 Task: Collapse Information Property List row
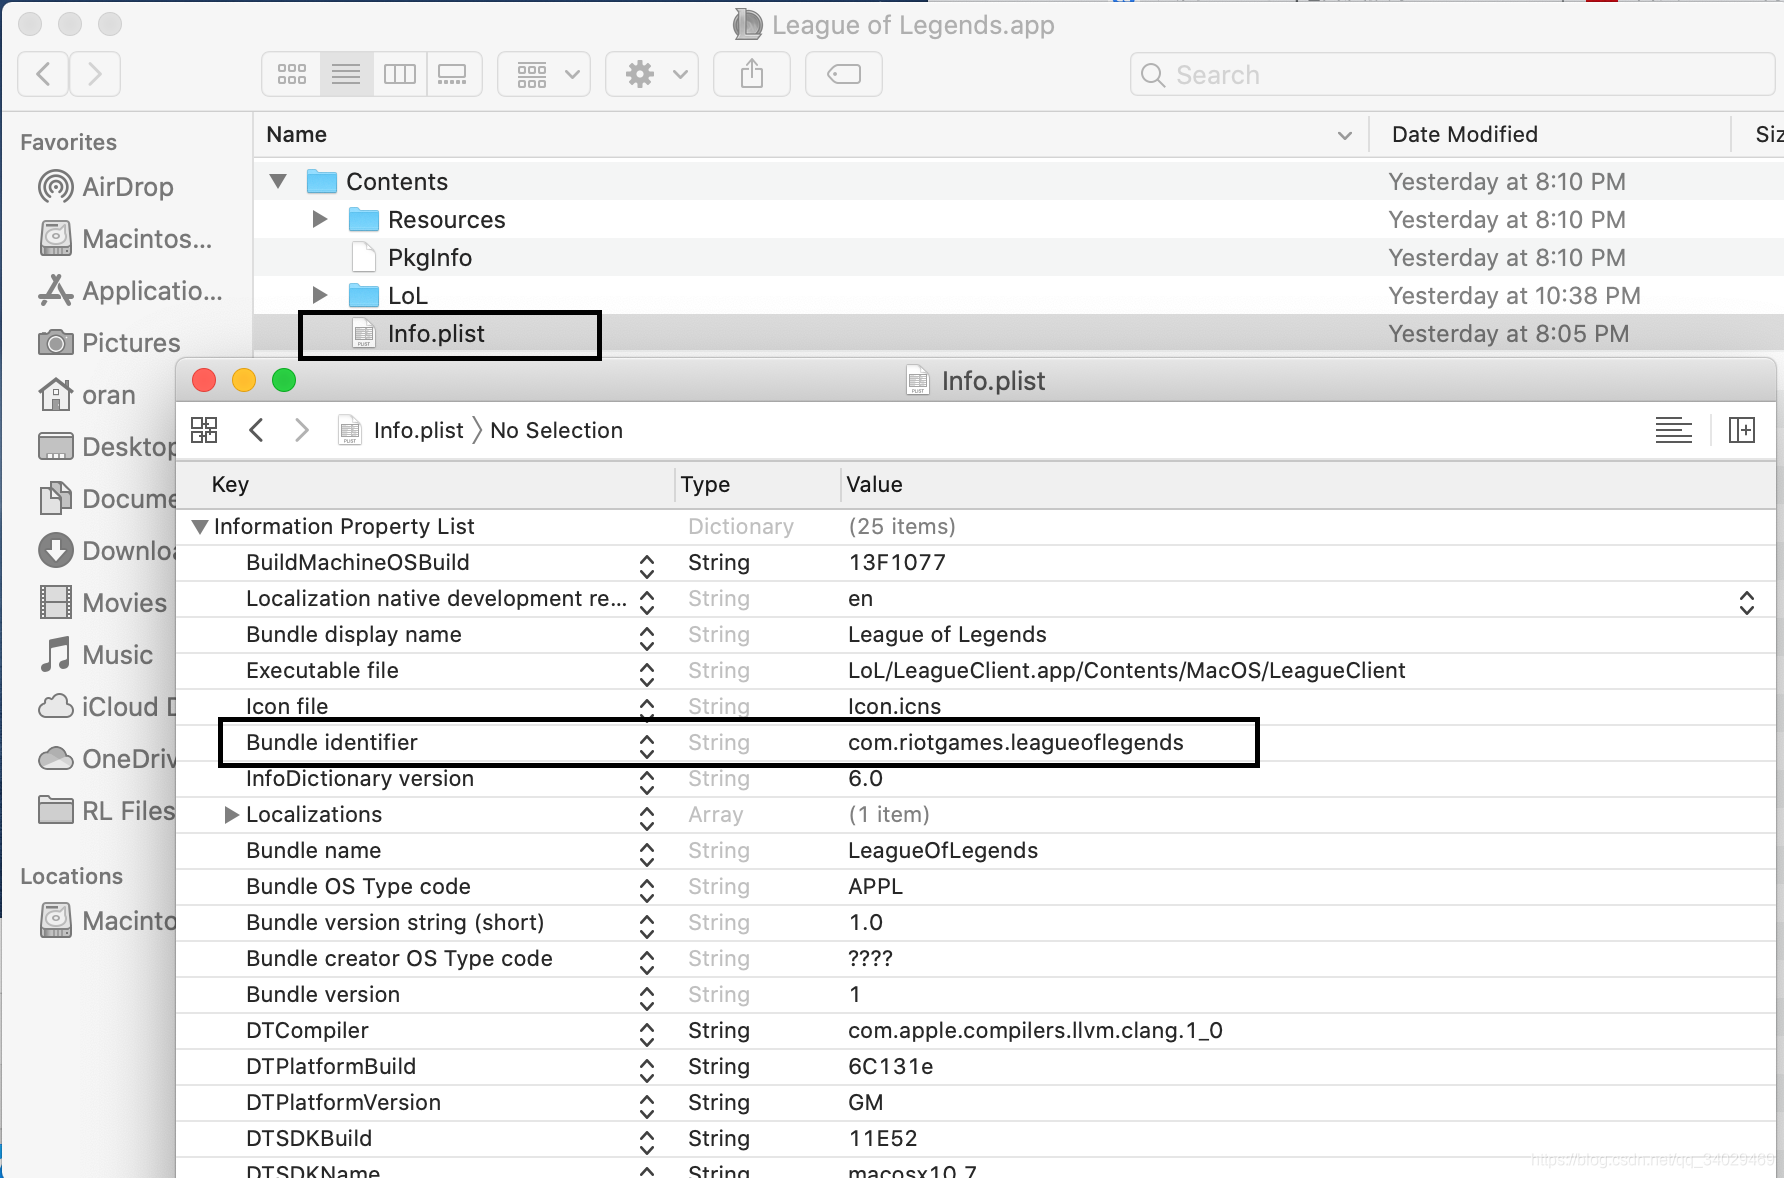[x=200, y=526]
